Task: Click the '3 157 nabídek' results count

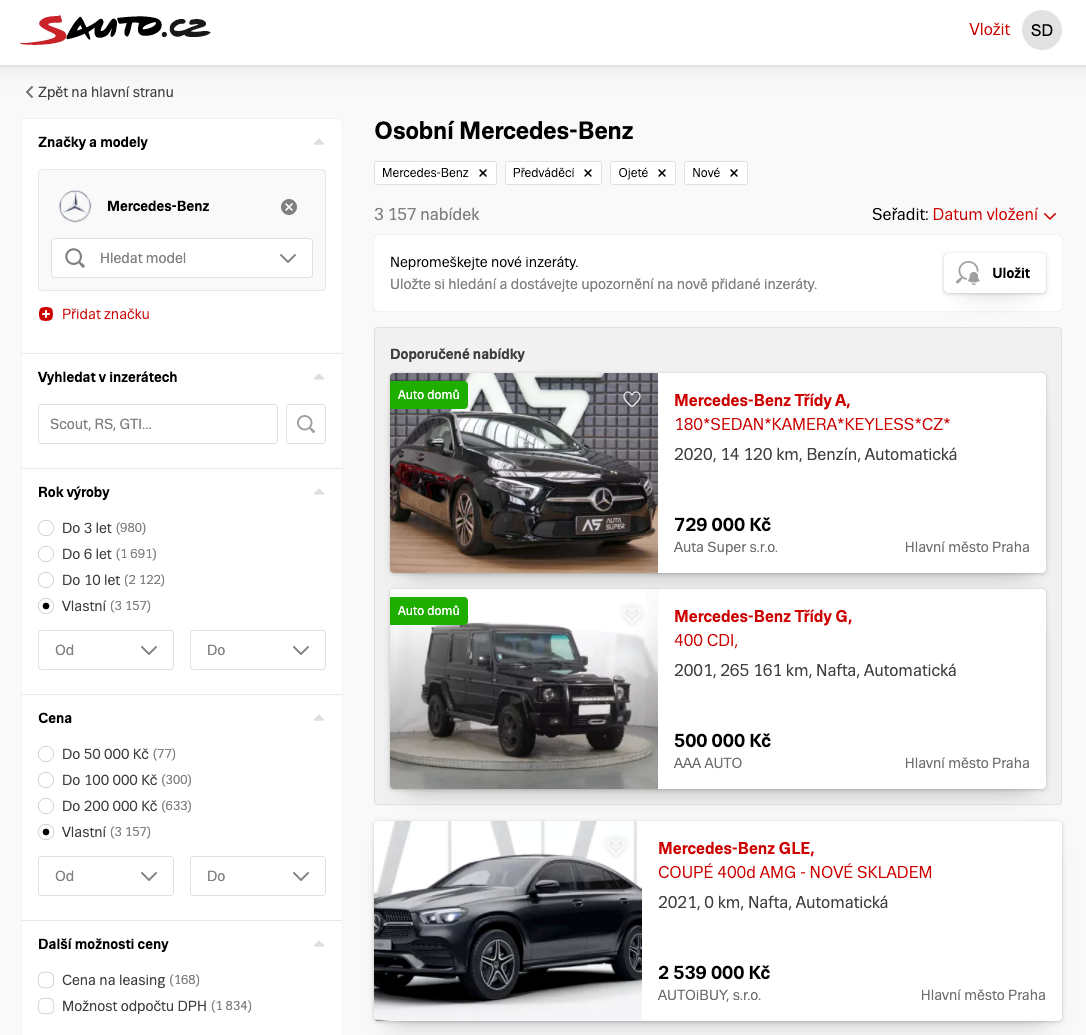Action: pos(427,215)
